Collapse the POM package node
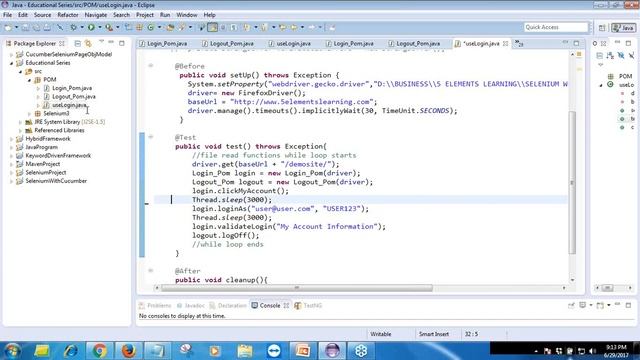640x360 pixels. click(29, 80)
